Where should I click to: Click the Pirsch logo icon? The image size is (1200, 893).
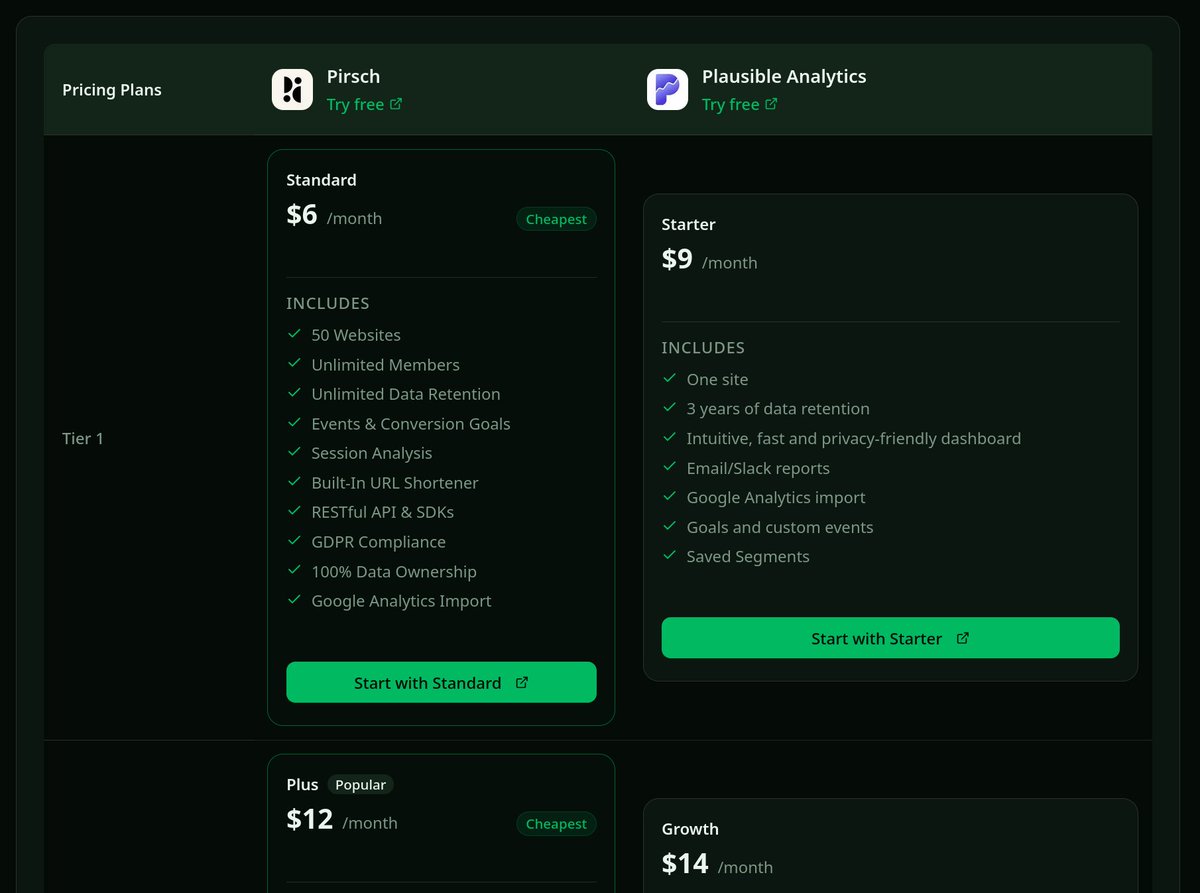(292, 89)
